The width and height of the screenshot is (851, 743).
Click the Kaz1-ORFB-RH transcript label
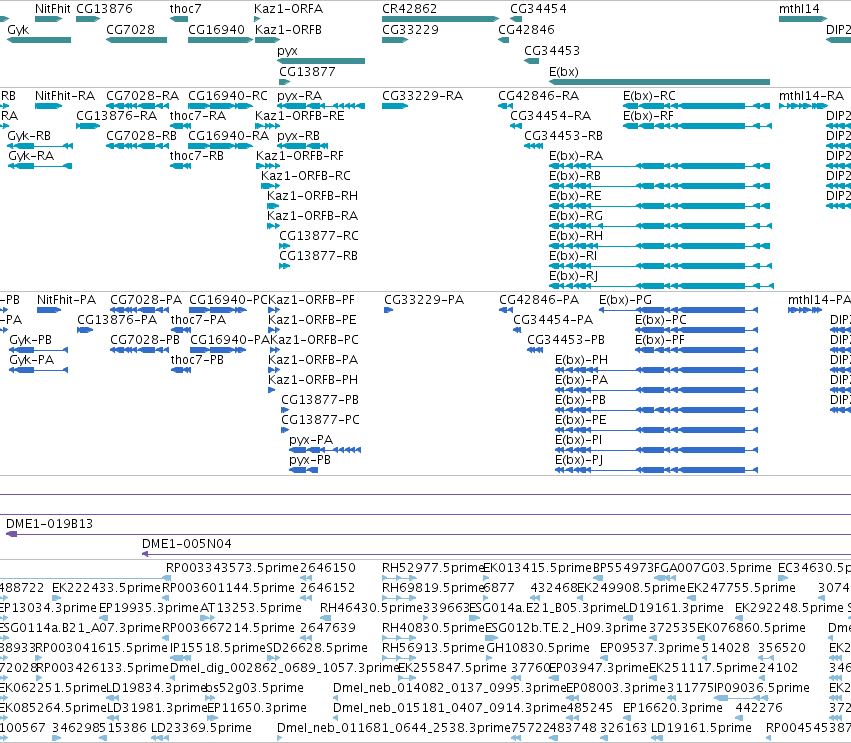312,196
